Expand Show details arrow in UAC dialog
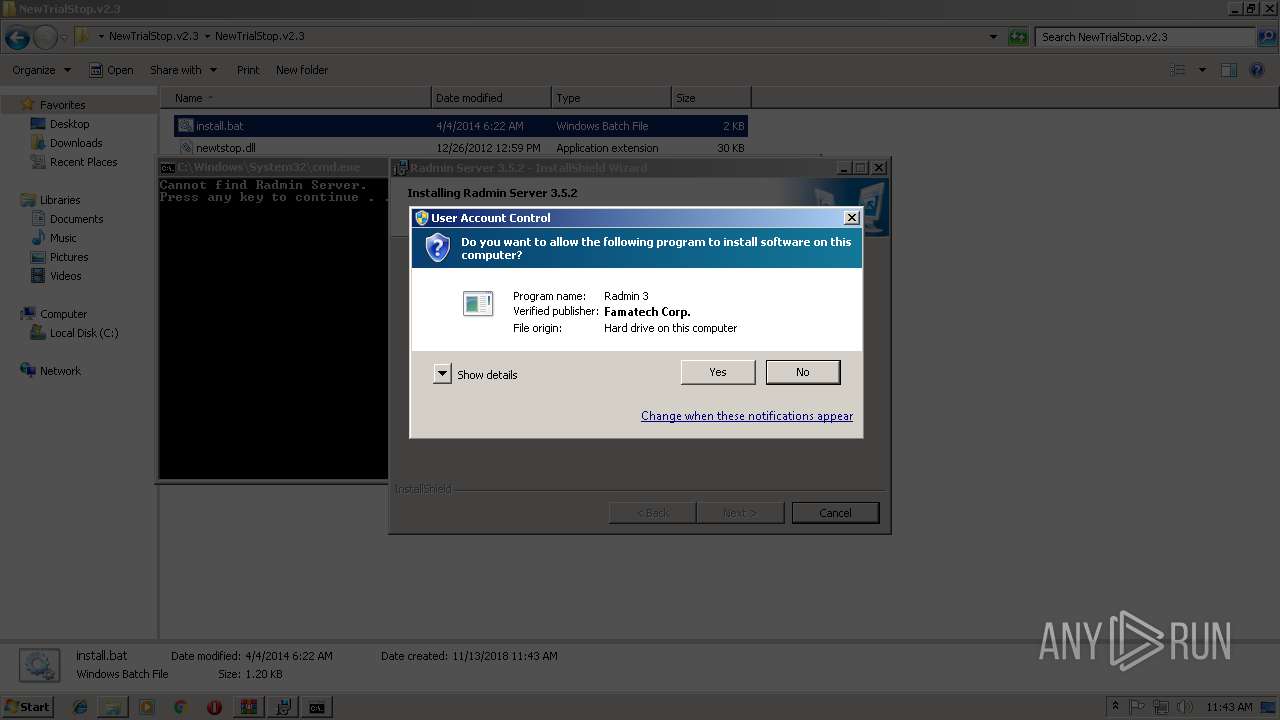Image resolution: width=1280 pixels, height=720 pixels. pos(442,374)
